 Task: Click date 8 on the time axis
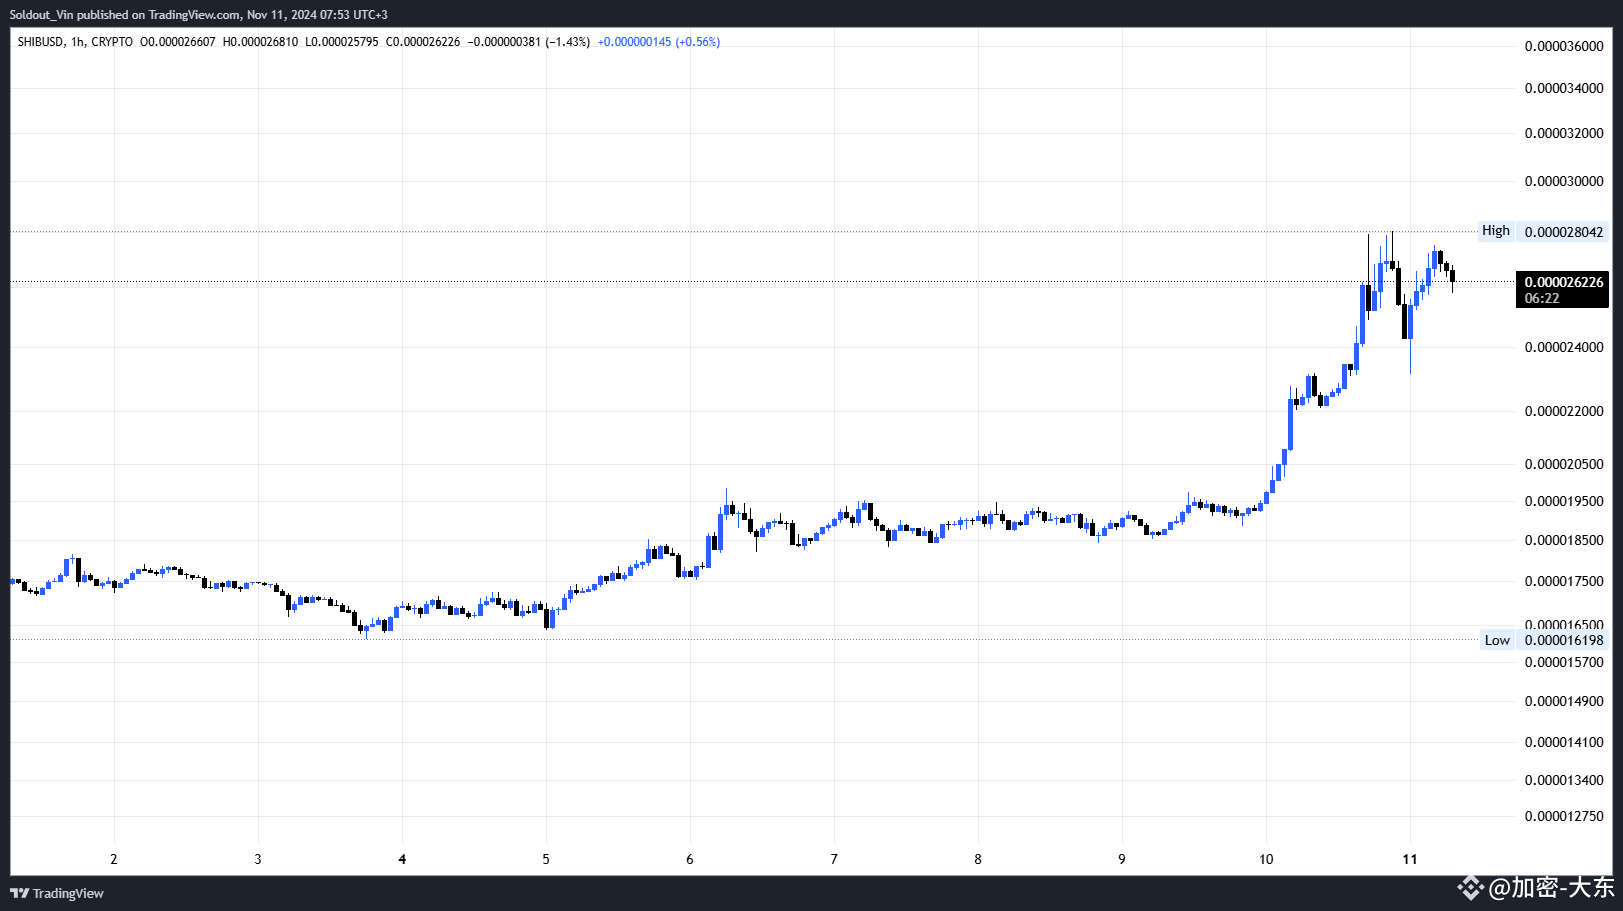[978, 859]
